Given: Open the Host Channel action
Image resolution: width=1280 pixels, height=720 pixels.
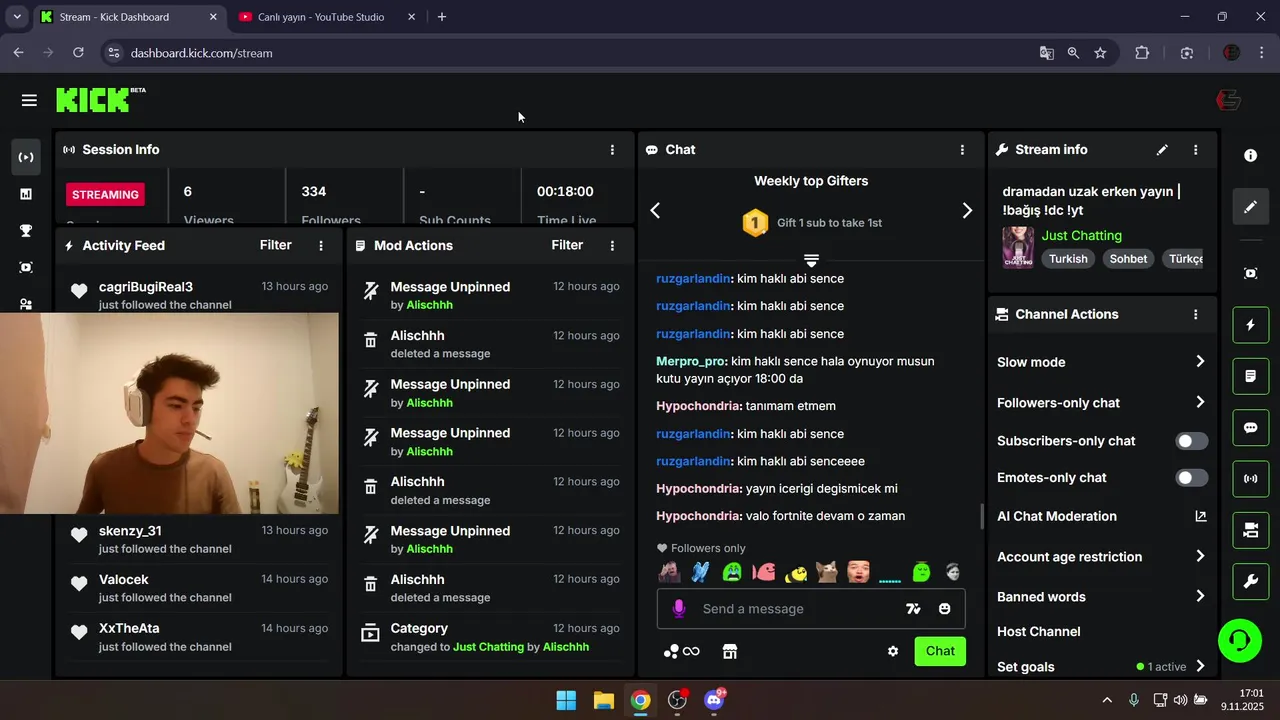Looking at the screenshot, I should click(x=1039, y=631).
